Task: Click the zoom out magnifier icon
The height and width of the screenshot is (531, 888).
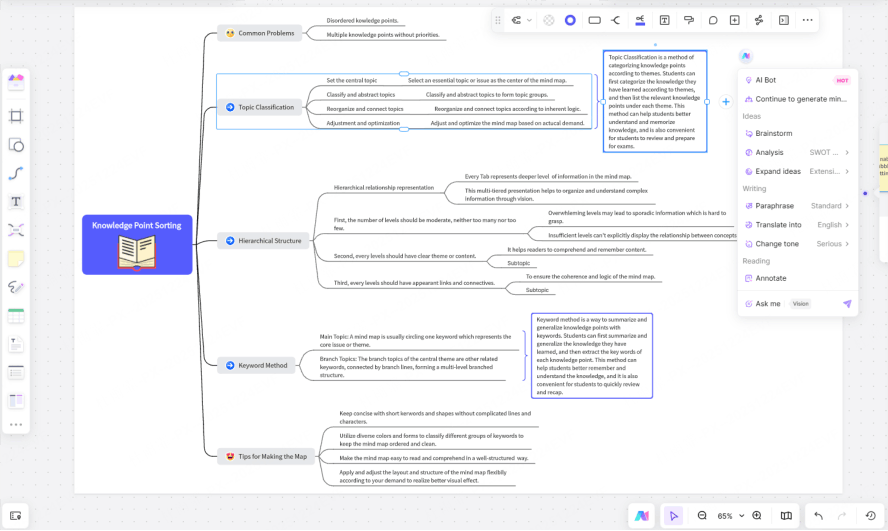Action: pos(702,516)
